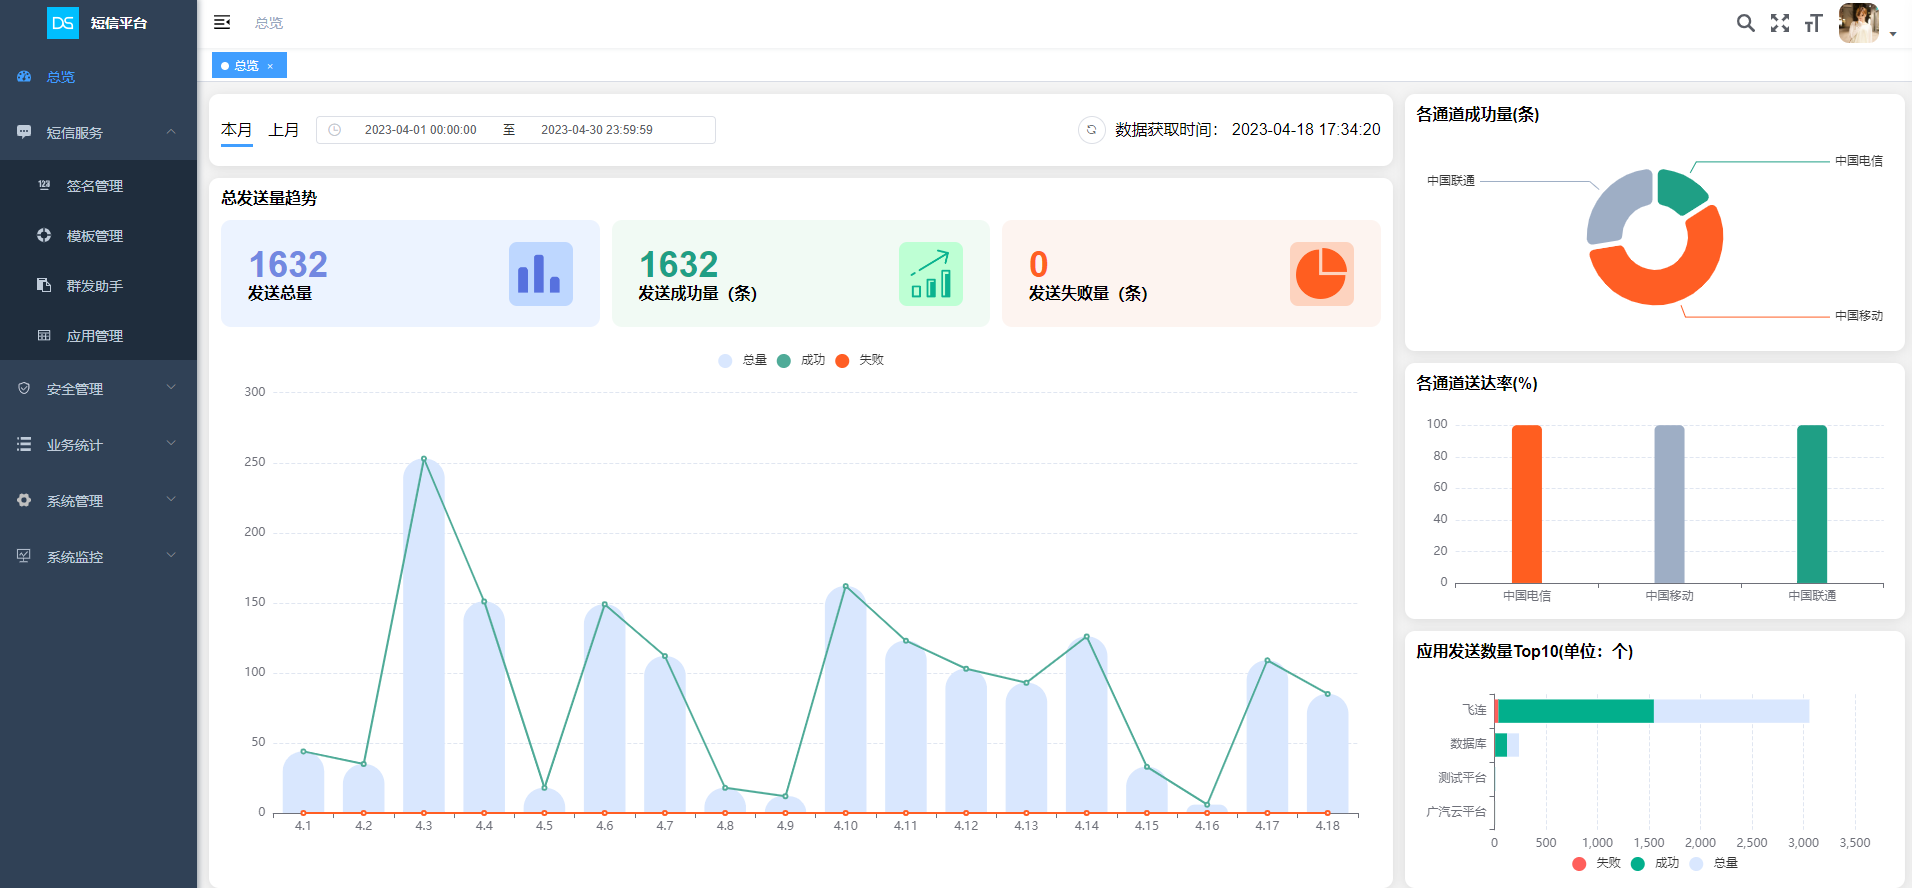
Task: Close the 总览 tab
Action: [x=270, y=66]
